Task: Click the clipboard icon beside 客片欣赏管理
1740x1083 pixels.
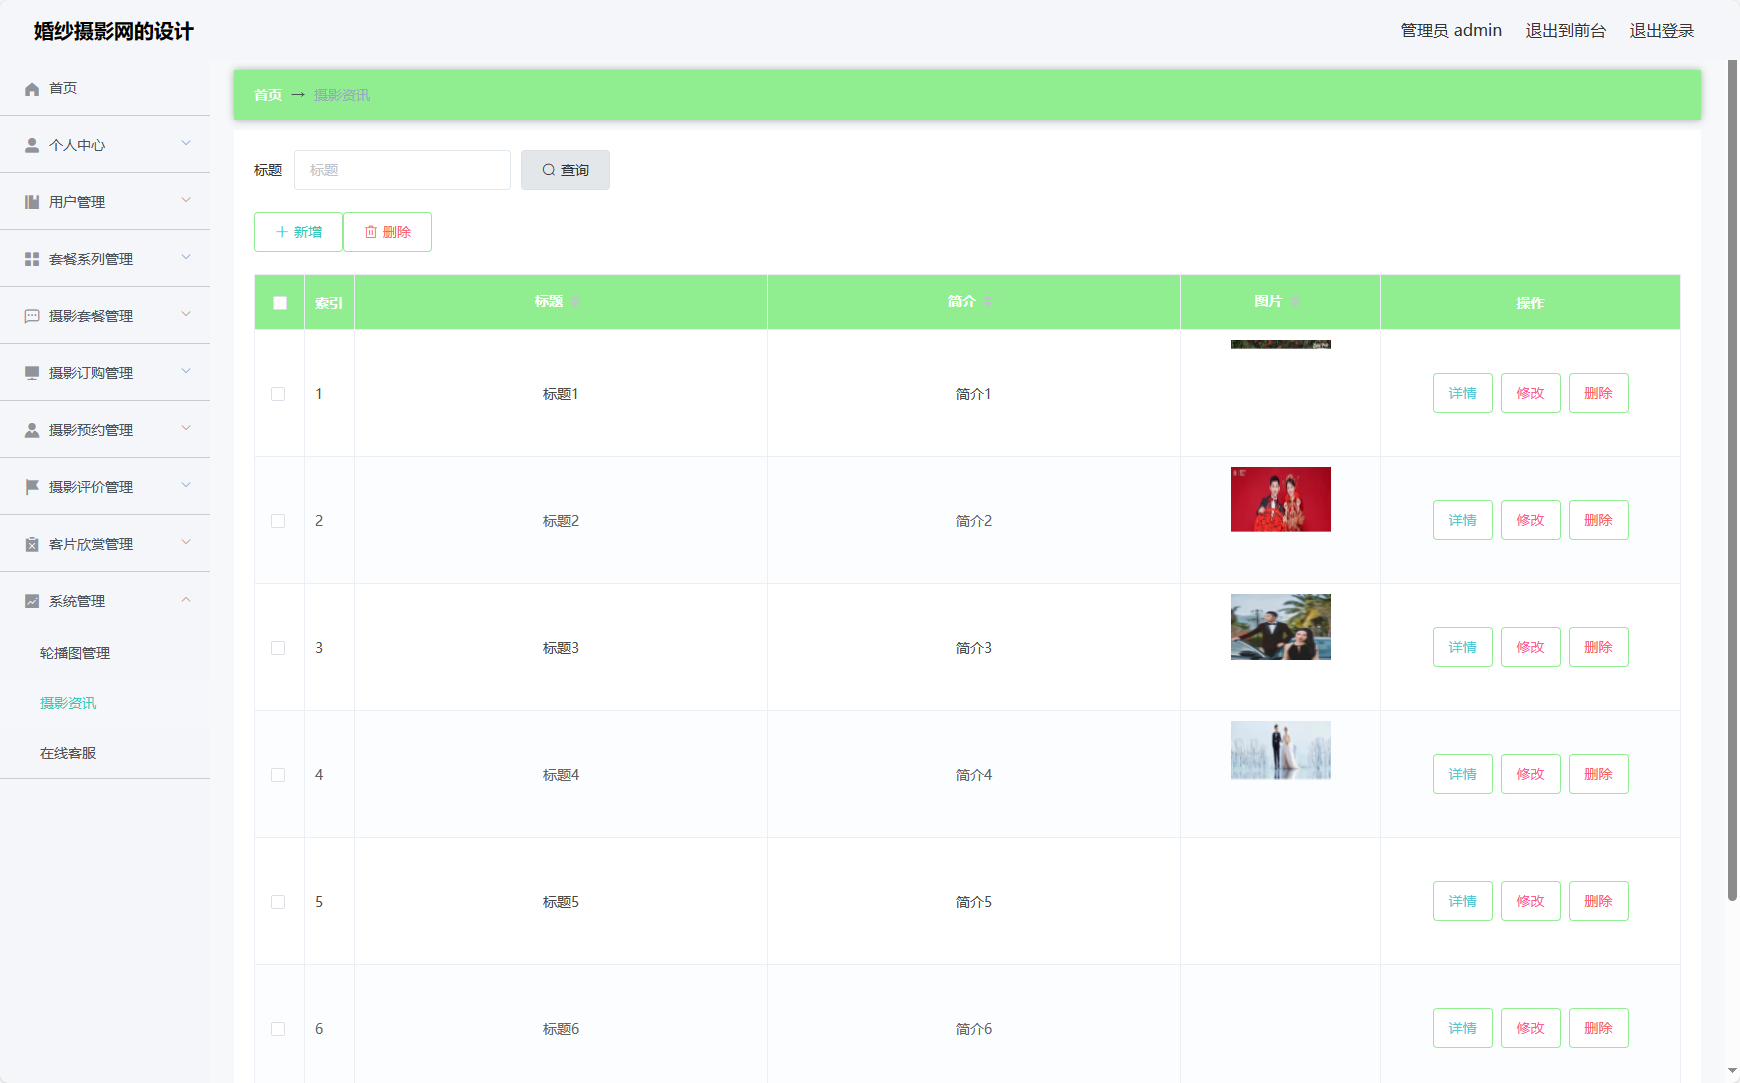Action: pyautogui.click(x=32, y=545)
